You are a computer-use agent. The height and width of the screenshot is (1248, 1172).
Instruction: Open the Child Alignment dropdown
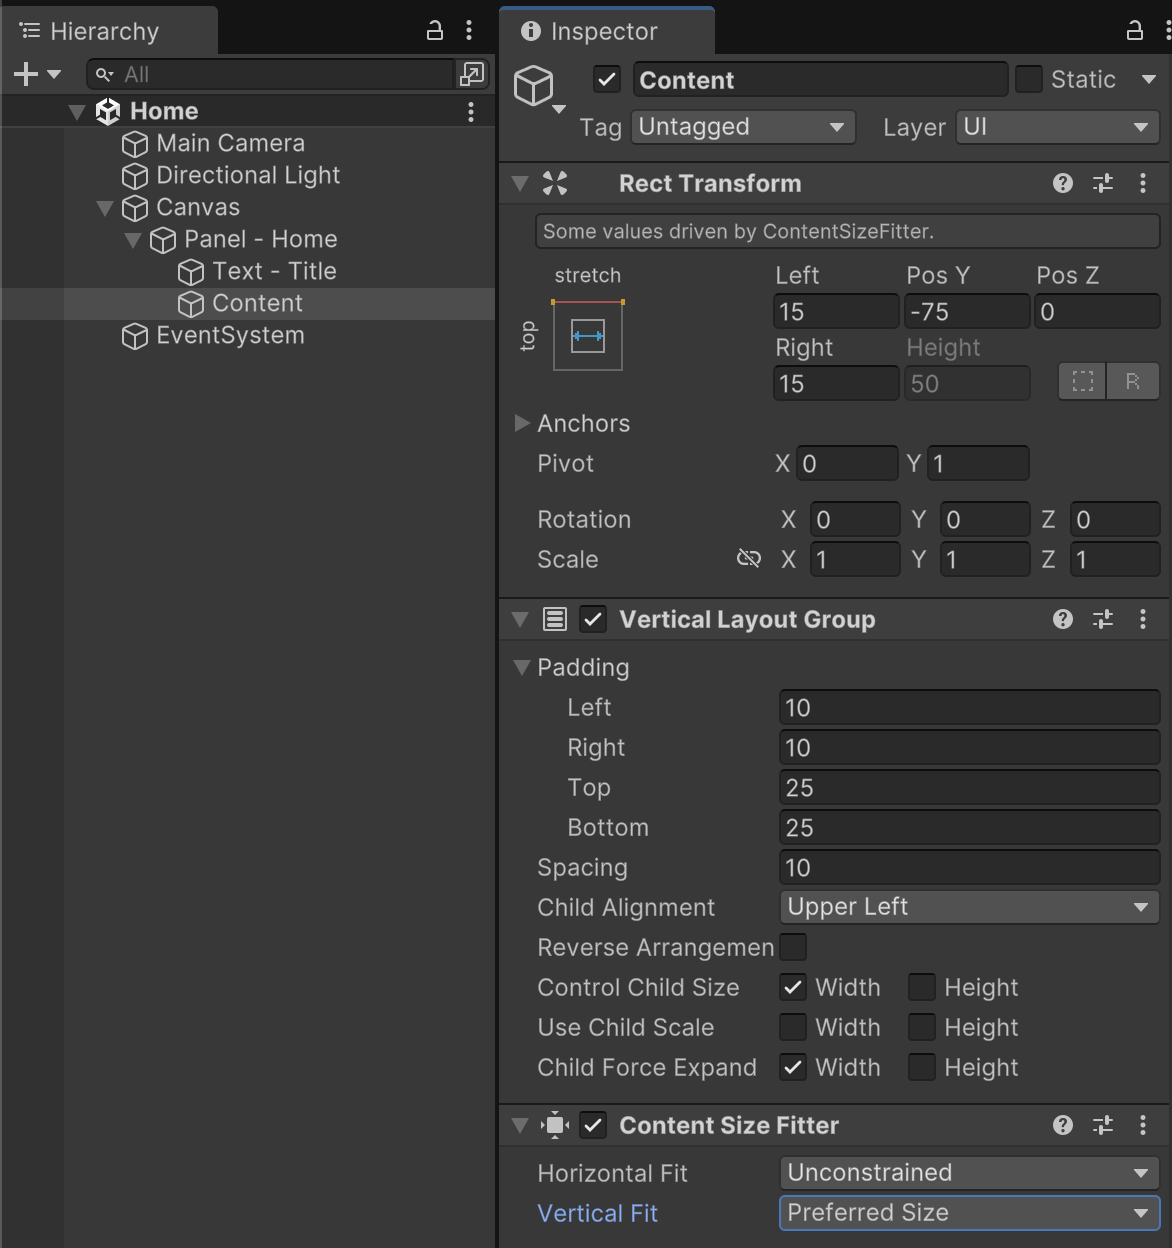pos(968,907)
